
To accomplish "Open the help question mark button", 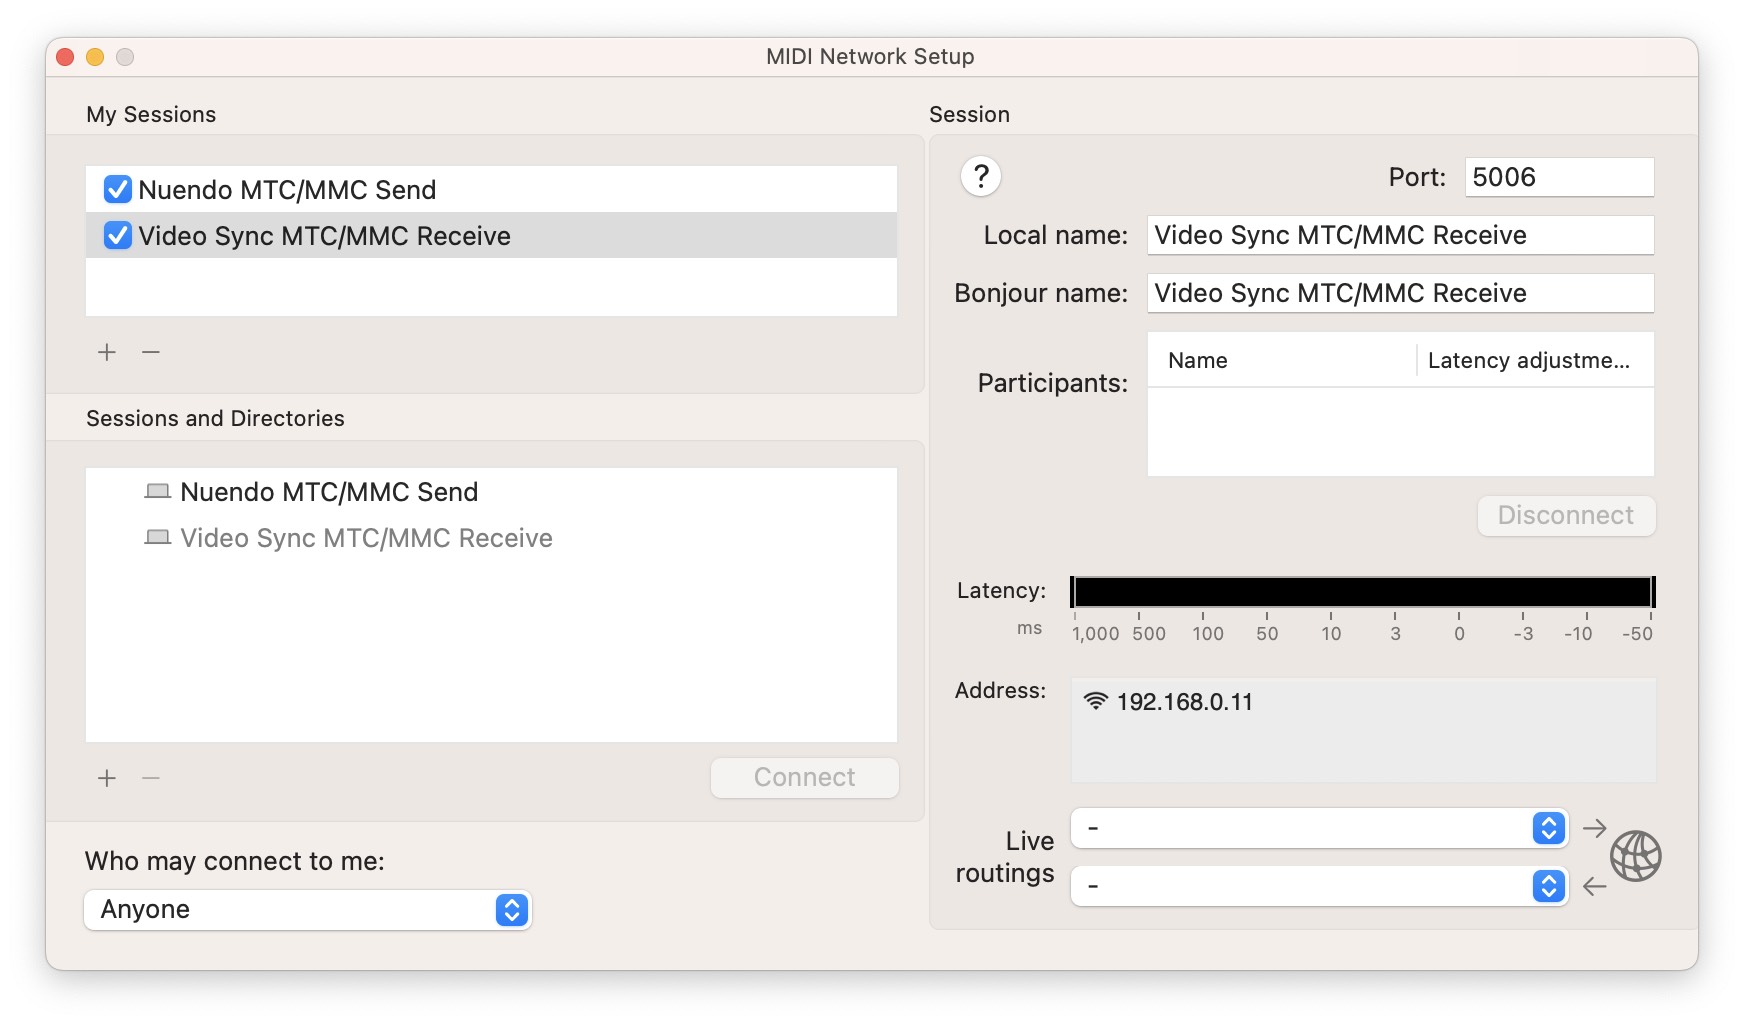I will pos(981,177).
